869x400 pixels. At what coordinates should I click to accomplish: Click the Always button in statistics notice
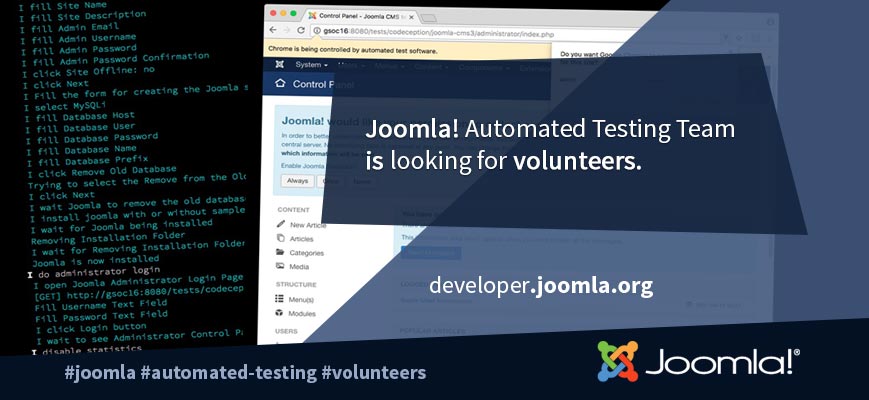(297, 181)
